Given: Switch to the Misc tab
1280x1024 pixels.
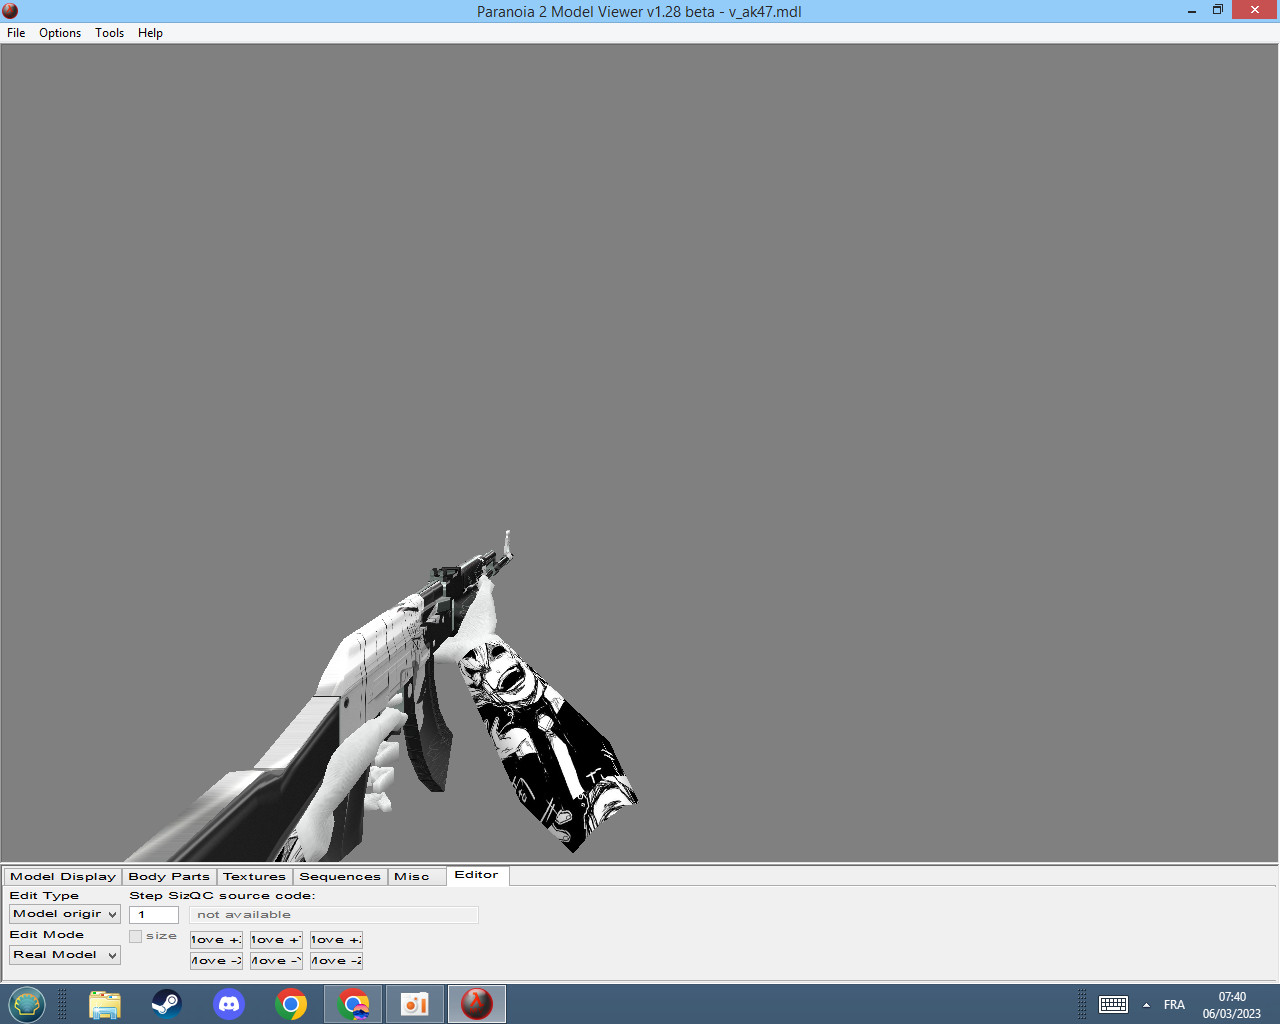Looking at the screenshot, I should tap(409, 876).
